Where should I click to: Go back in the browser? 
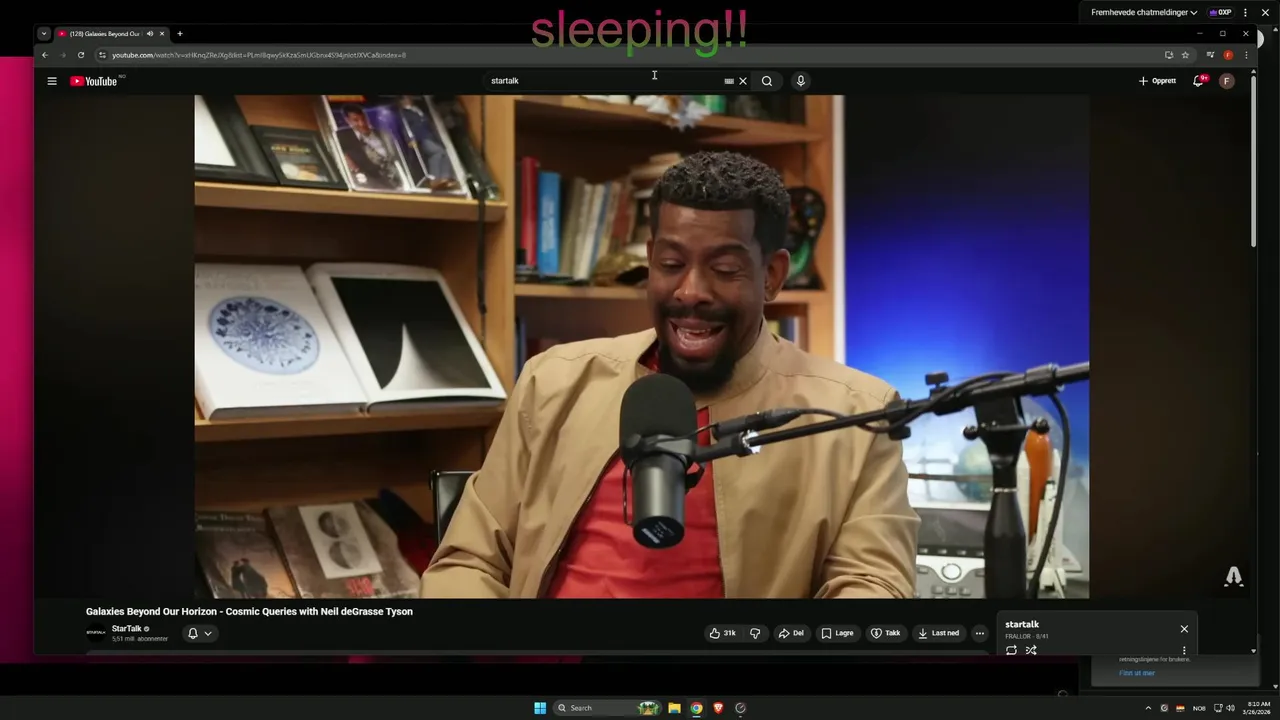click(44, 55)
